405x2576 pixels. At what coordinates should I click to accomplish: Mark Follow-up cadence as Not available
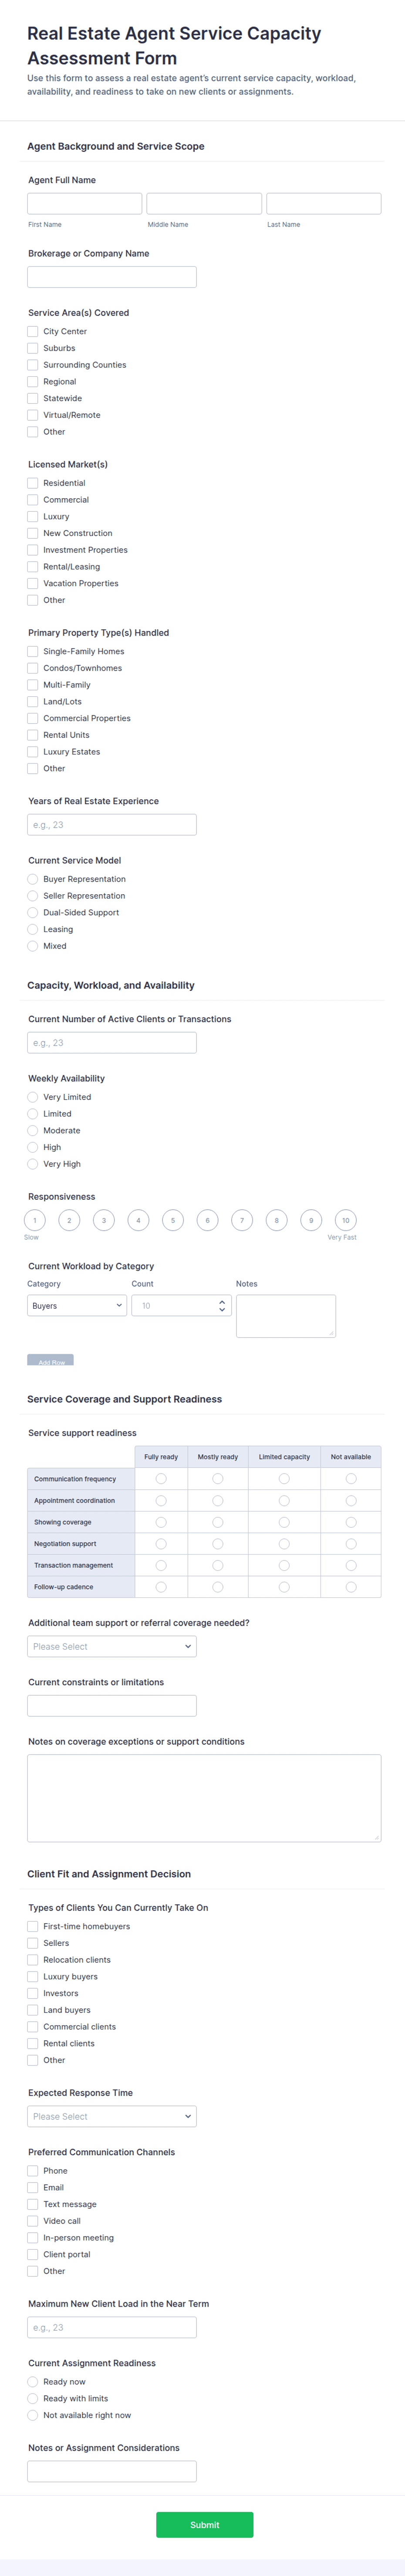pos(351,1587)
